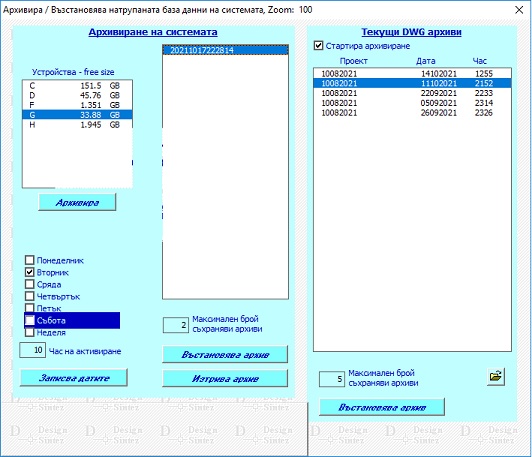The height and width of the screenshot is (457, 532).
Task: Select DWG archive dated 26092021
Action: 412,113
